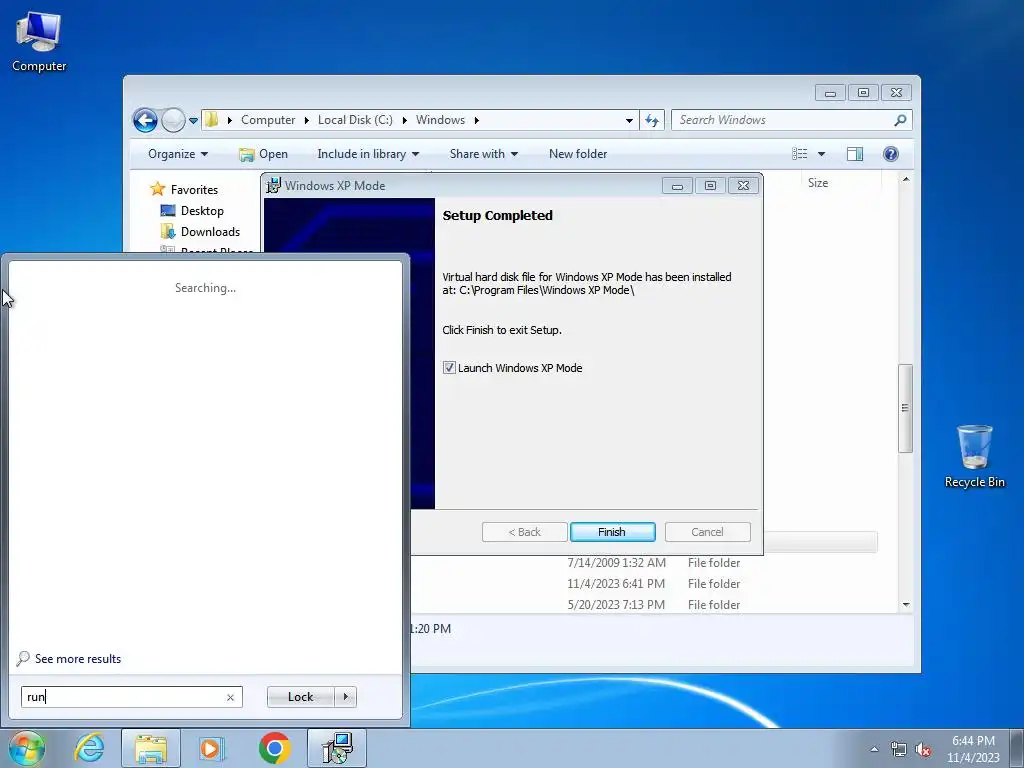Click the Cancel button in setup
1024x768 pixels.
click(707, 532)
